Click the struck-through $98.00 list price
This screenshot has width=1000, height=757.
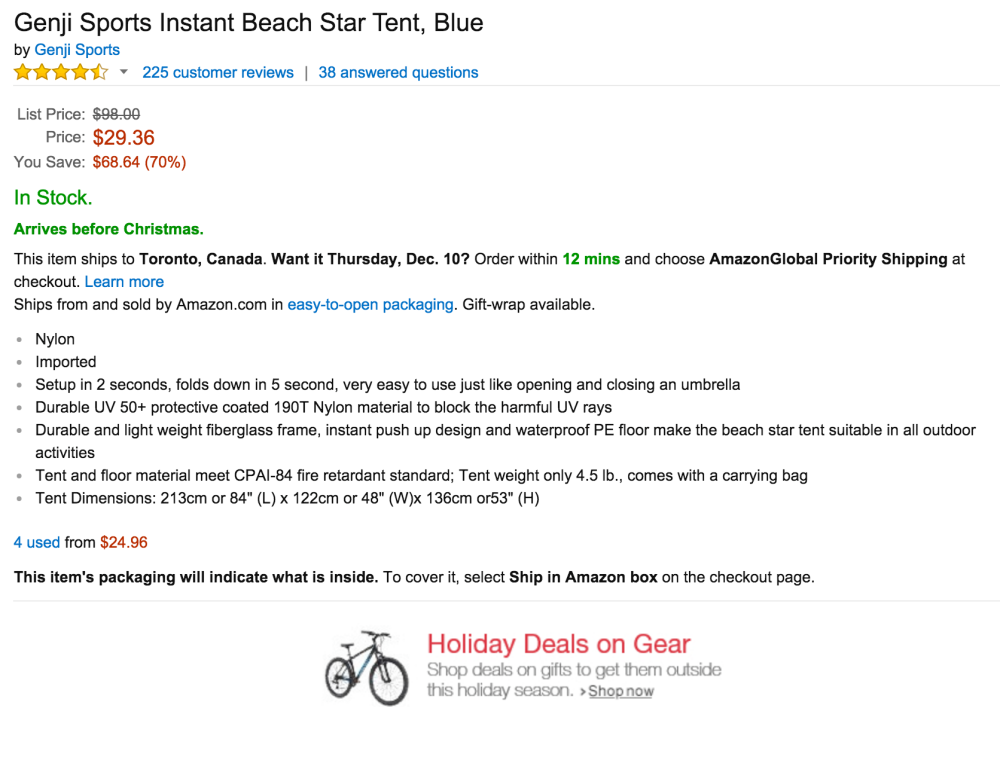point(116,114)
